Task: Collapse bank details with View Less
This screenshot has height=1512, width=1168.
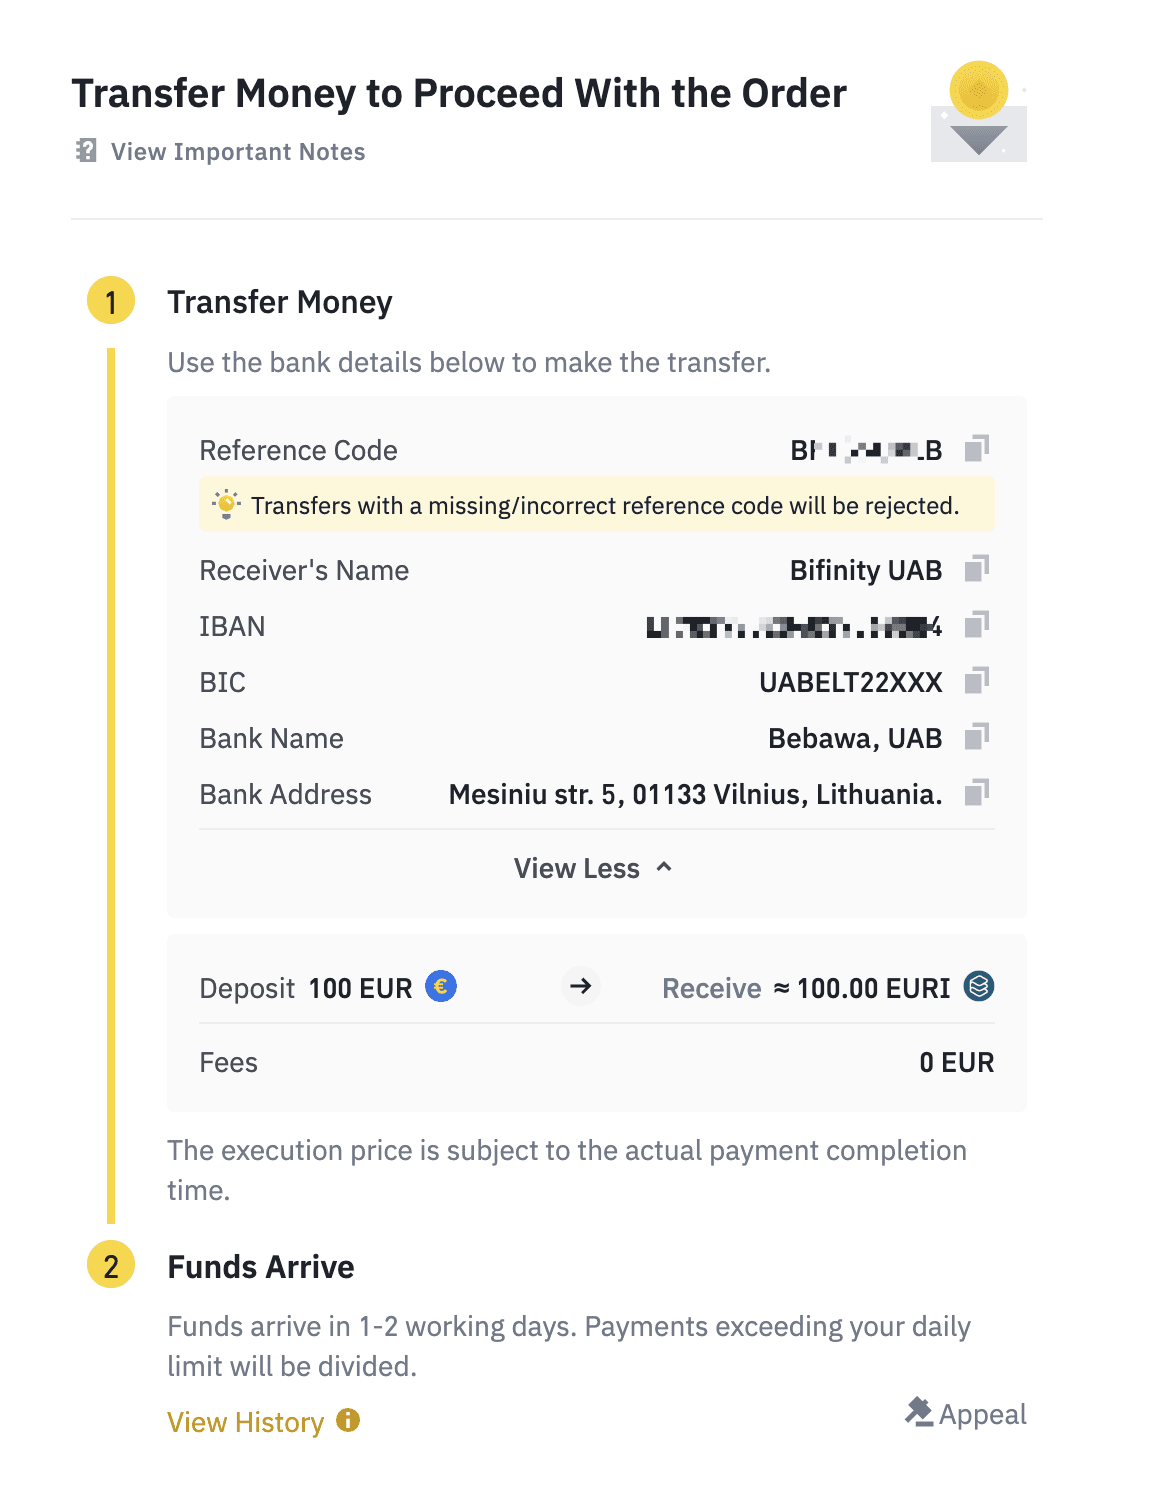Action: pyautogui.click(x=577, y=868)
